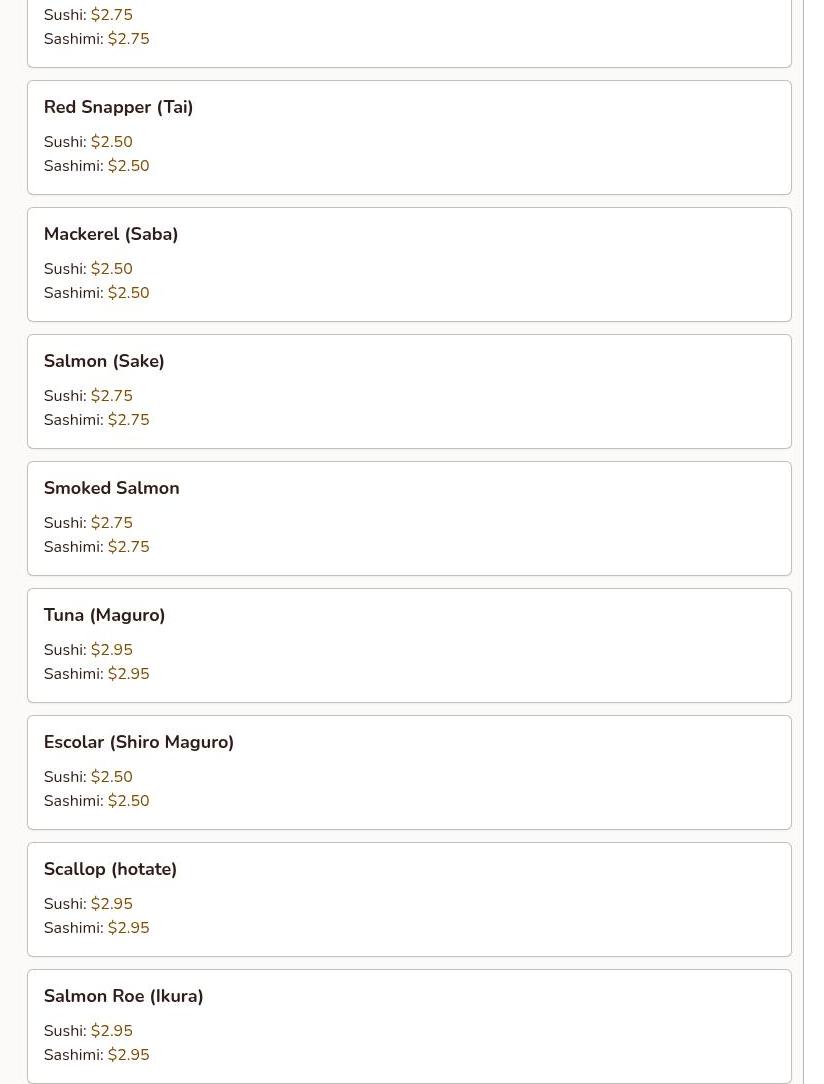
Task: Click the Escolar (Shiro Maguro) title
Action: [x=138, y=742]
